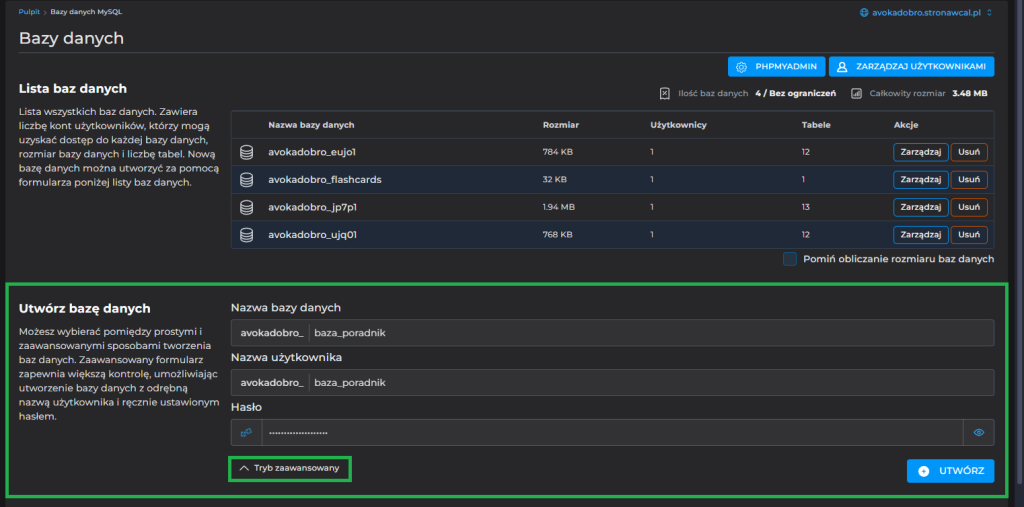
Task: Click Usuń for avokadobro_eujo1
Action: (969, 152)
